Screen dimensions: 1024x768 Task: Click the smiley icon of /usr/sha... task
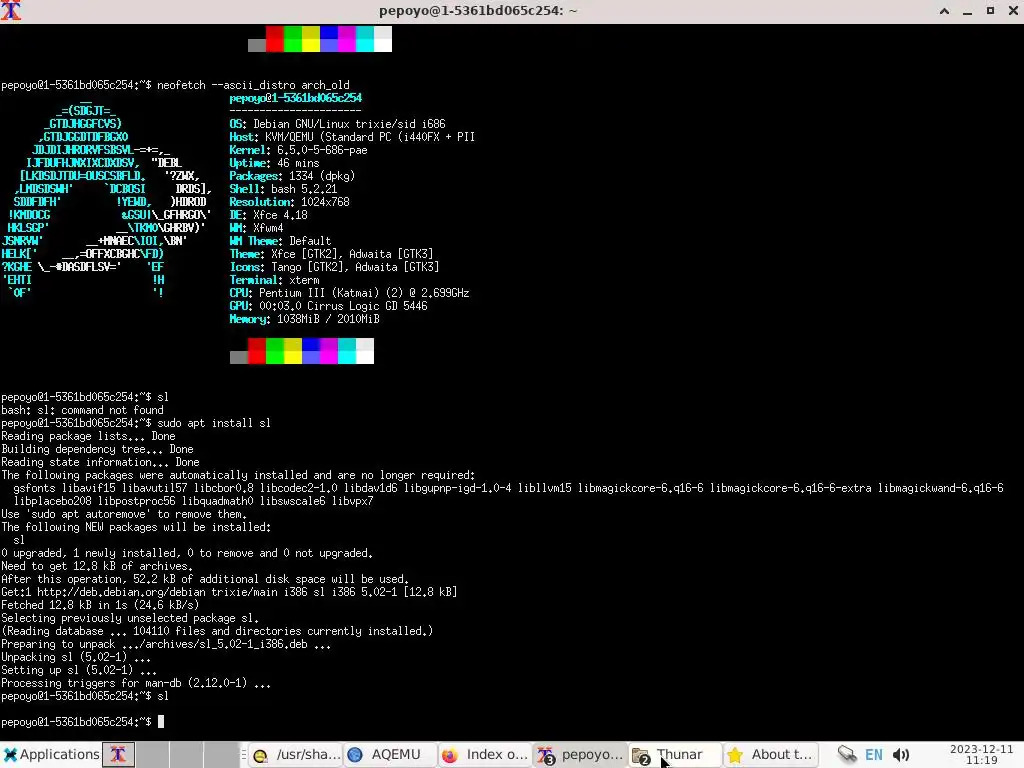pyautogui.click(x=261, y=756)
